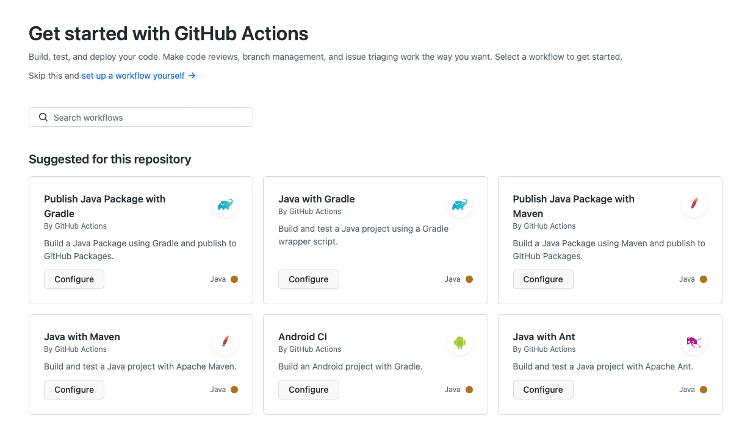
Task: Click the Gradle elephant icon on Java with Gradle card
Action: [x=459, y=206]
